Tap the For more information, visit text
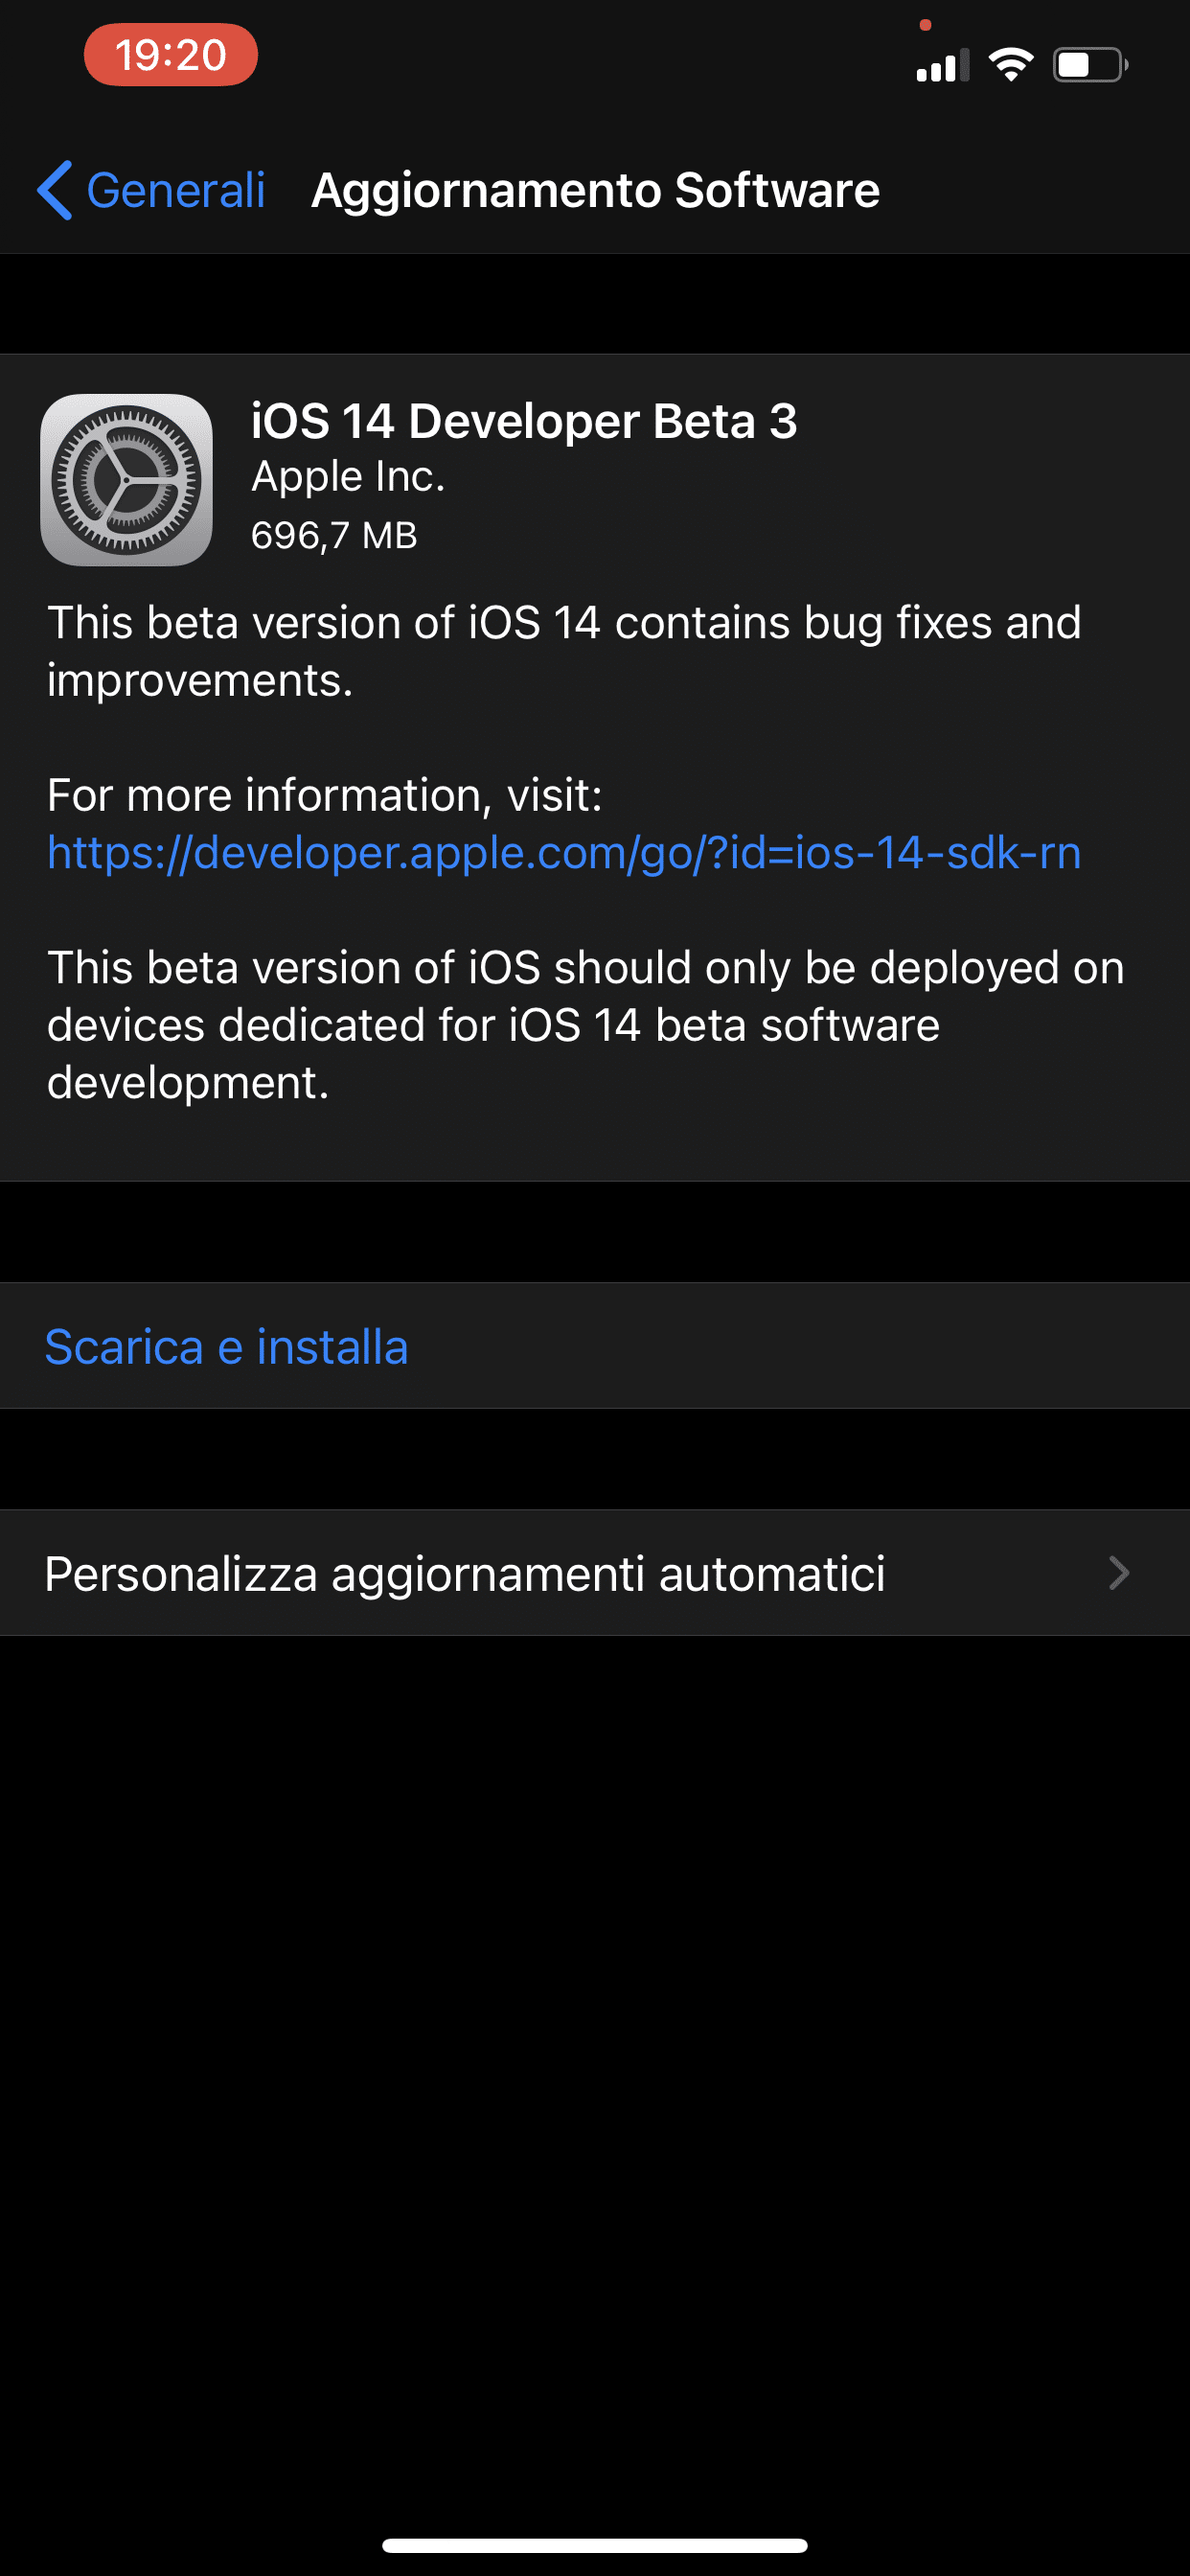This screenshot has width=1190, height=2576. [x=325, y=795]
